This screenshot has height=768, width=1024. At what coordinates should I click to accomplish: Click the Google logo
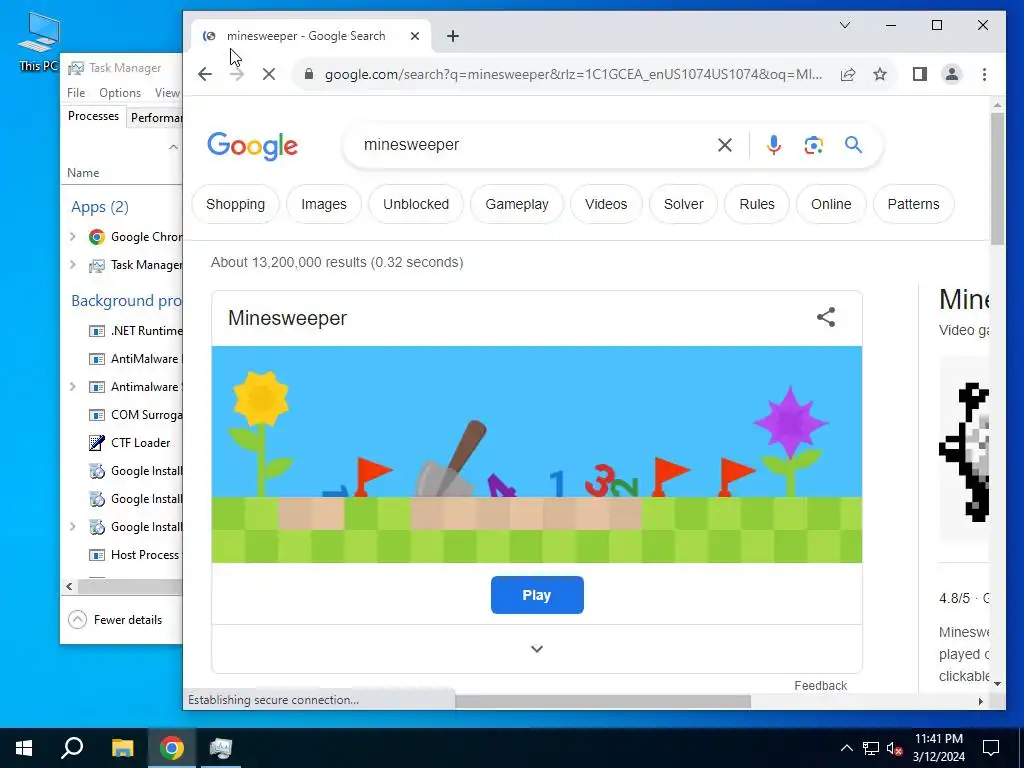click(x=253, y=146)
